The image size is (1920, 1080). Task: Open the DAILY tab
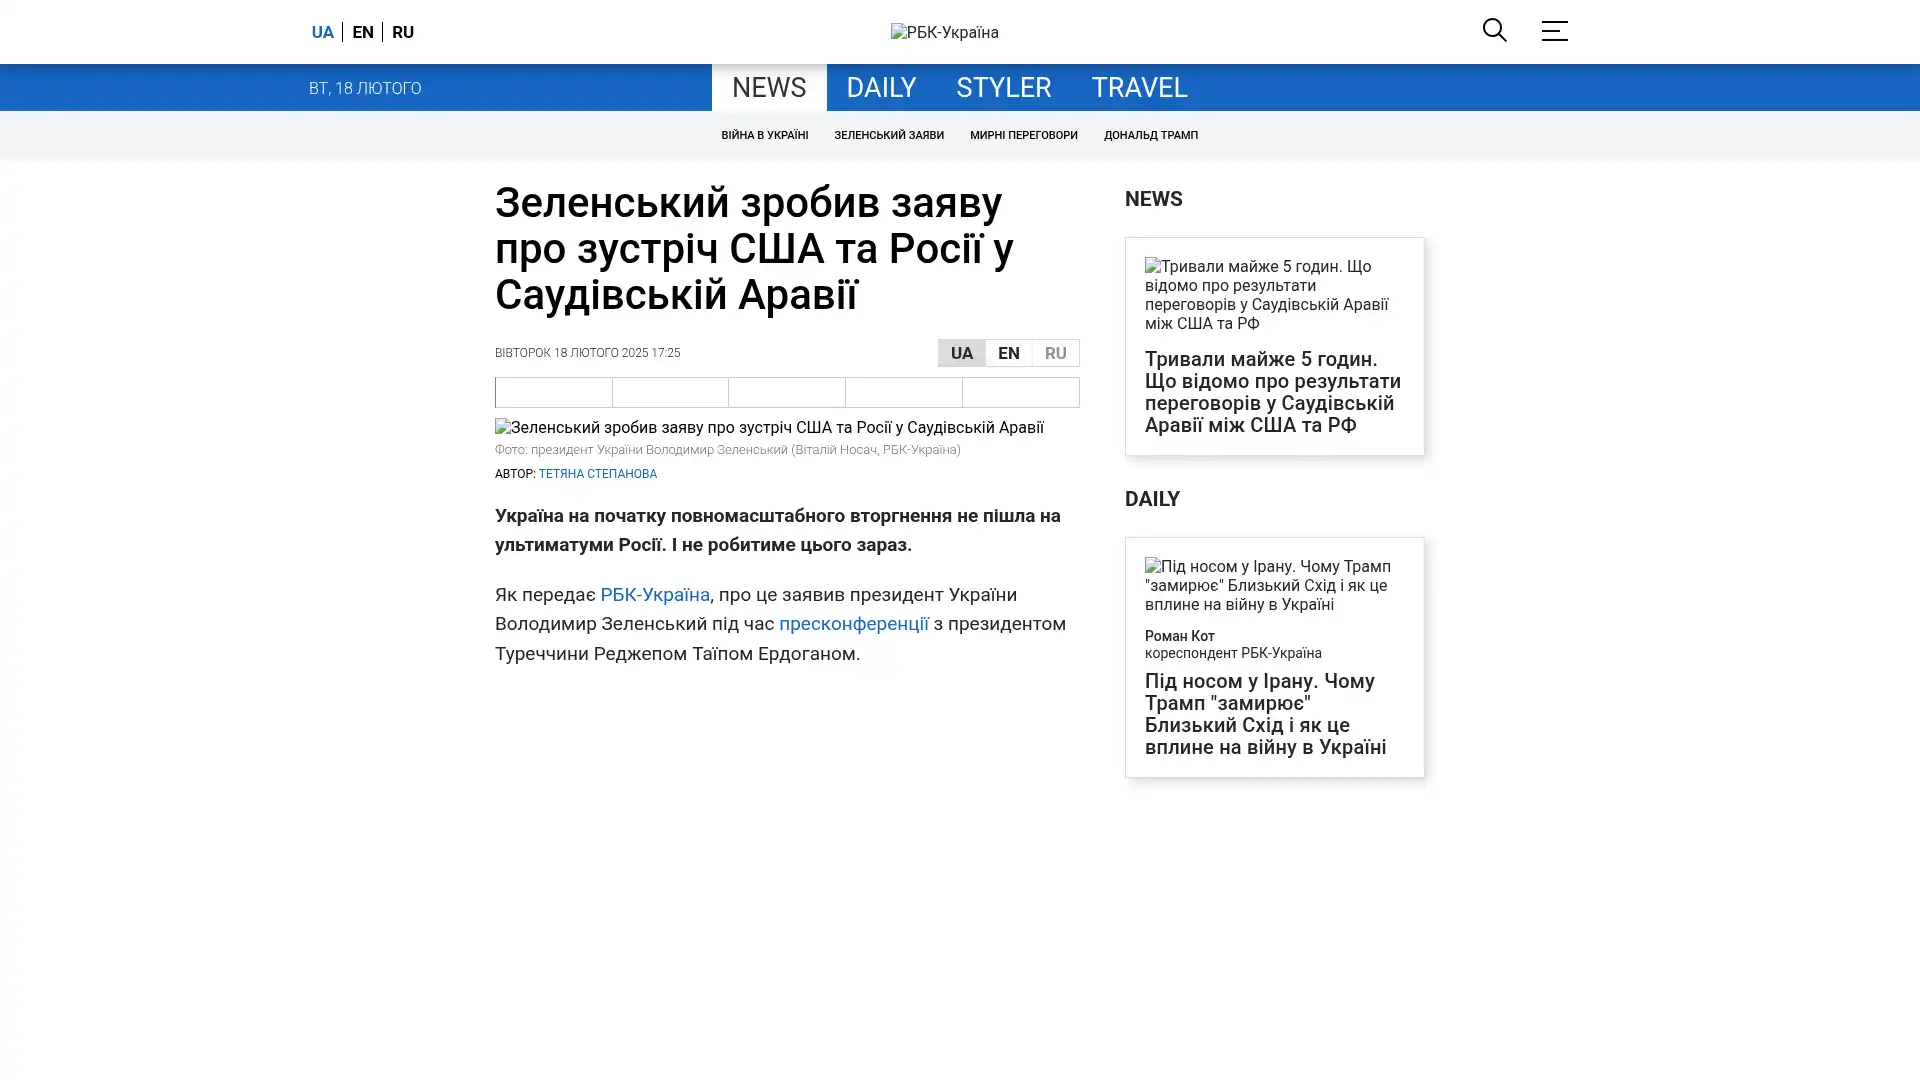point(880,88)
